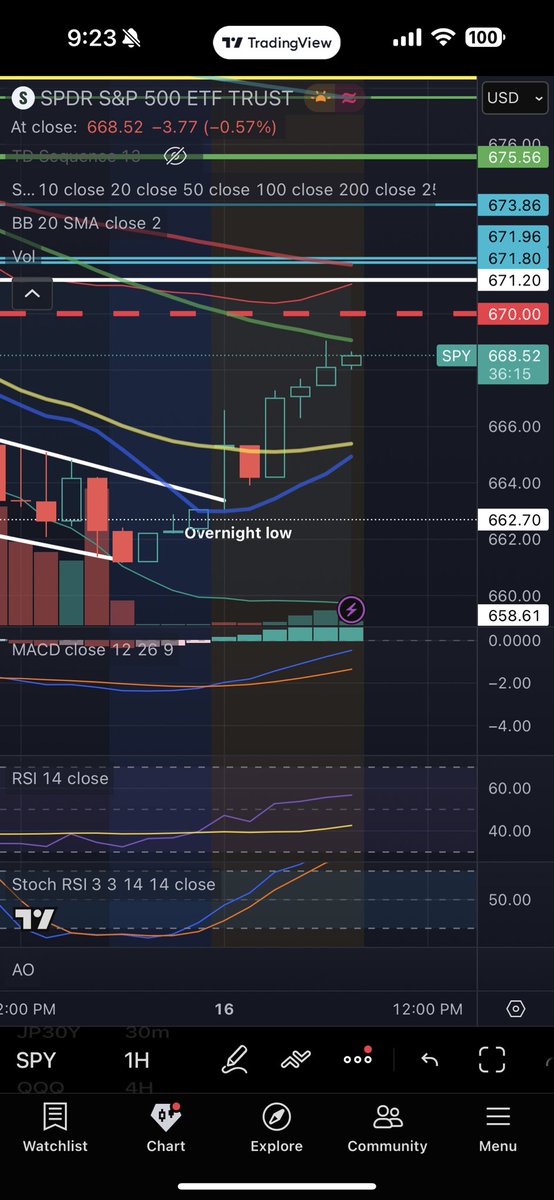The width and height of the screenshot is (554, 1200).
Task: Tap the latest hourly candlestick
Action: (352, 360)
